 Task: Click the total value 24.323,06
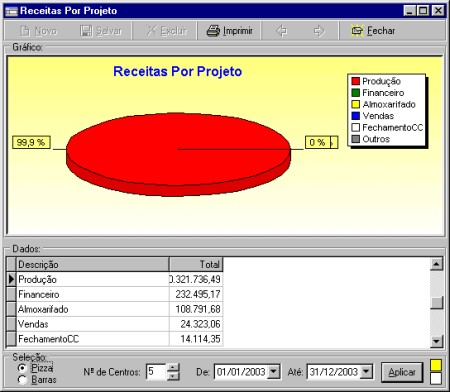click(x=200, y=324)
